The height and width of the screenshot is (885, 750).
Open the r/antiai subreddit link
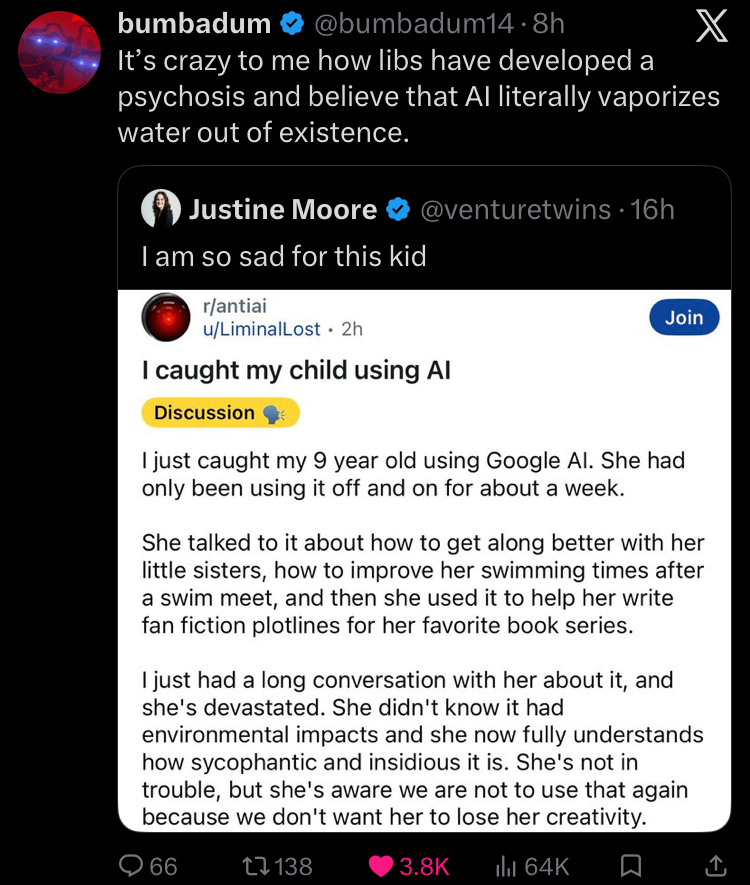click(234, 306)
